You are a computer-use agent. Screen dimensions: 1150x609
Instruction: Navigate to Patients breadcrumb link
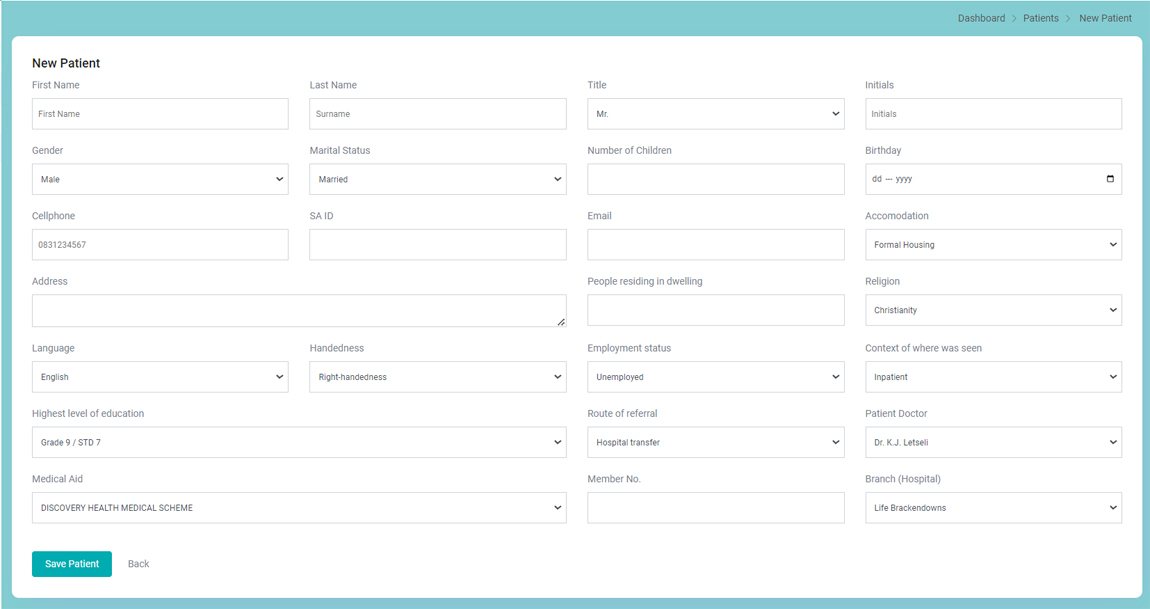1040,18
